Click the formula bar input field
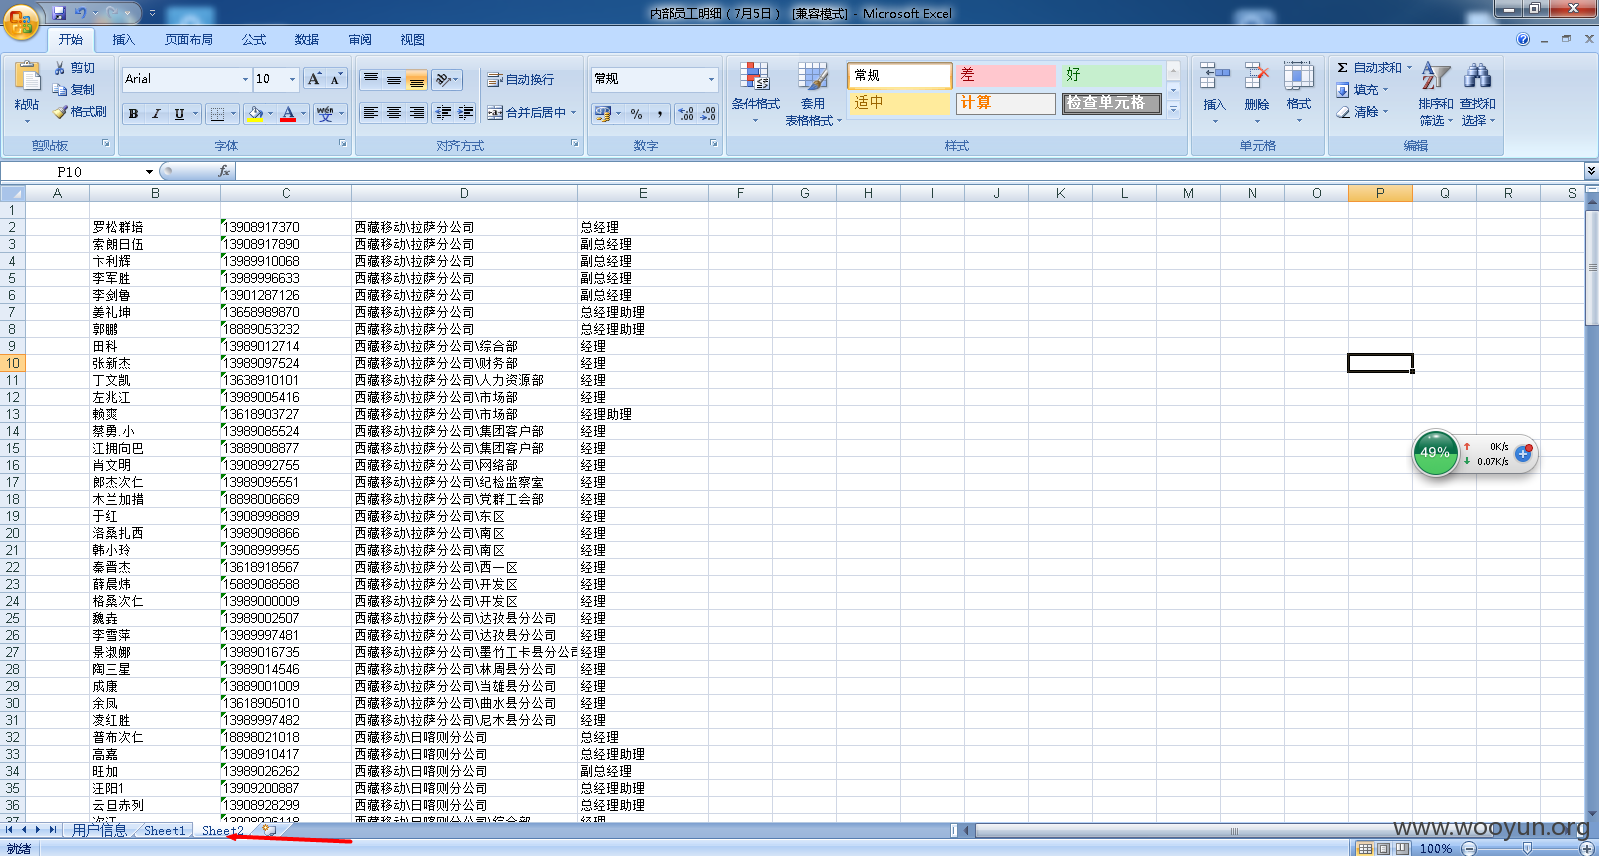Screen dimensions: 1599x856 910,171
